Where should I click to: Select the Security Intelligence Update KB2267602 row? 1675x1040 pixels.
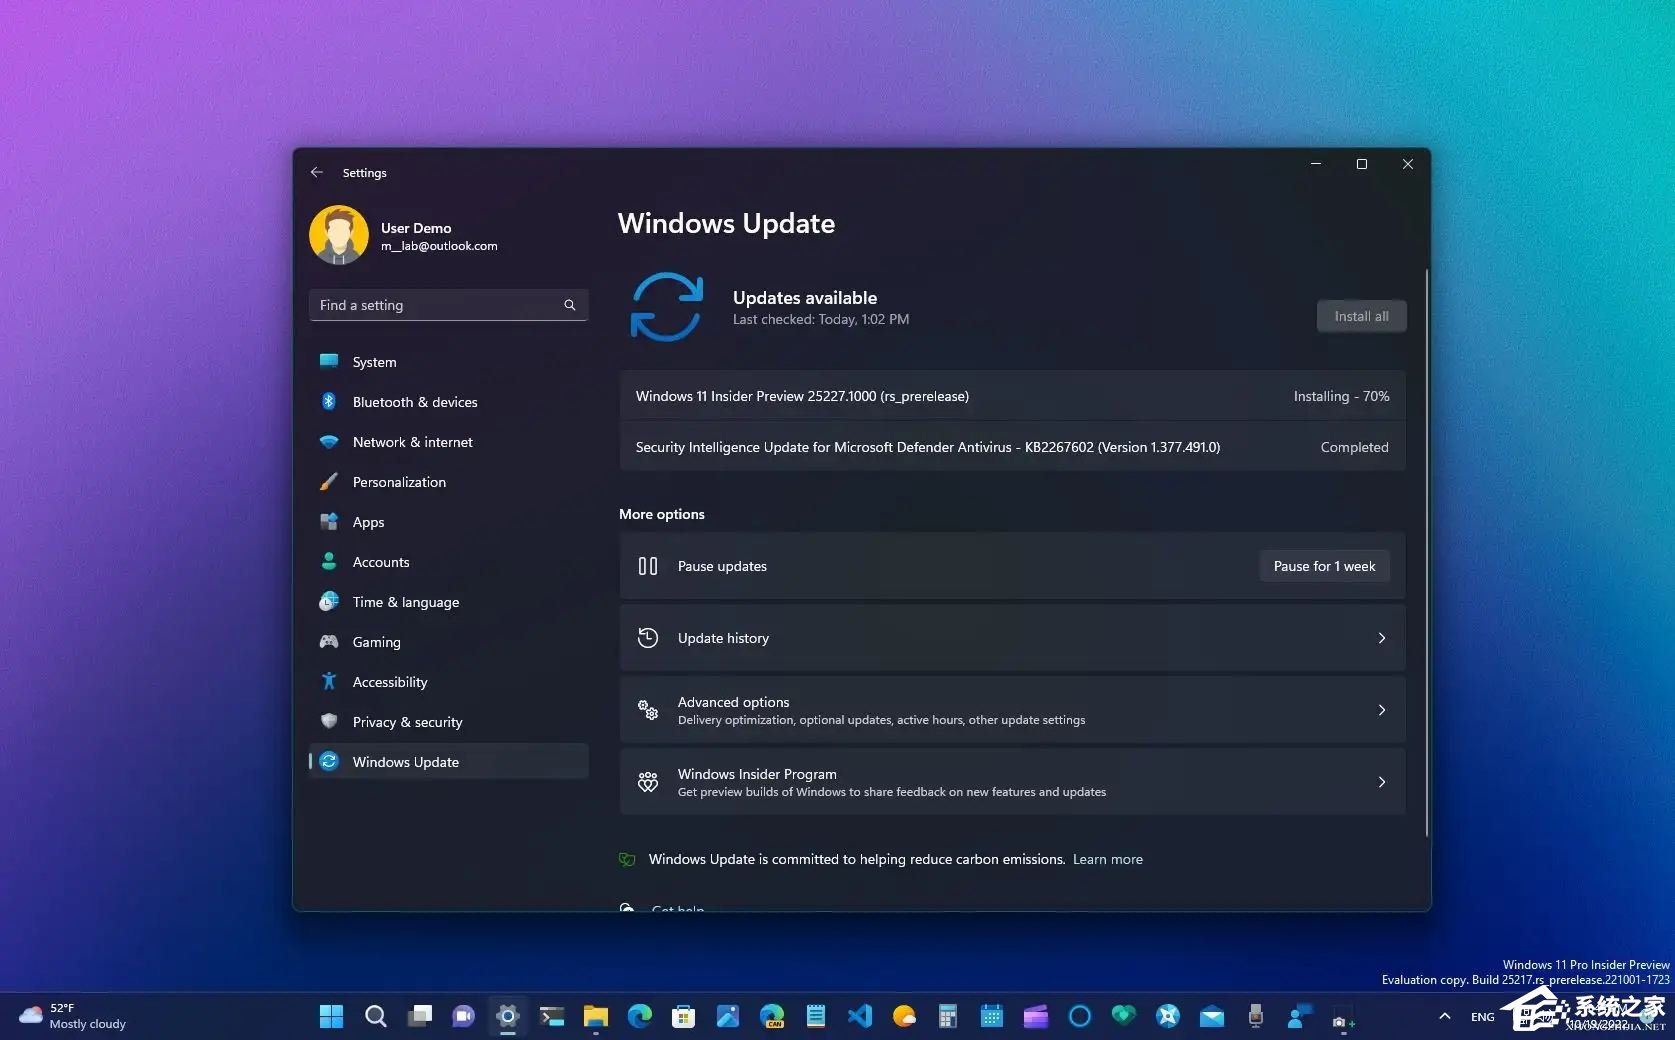click(x=1012, y=447)
